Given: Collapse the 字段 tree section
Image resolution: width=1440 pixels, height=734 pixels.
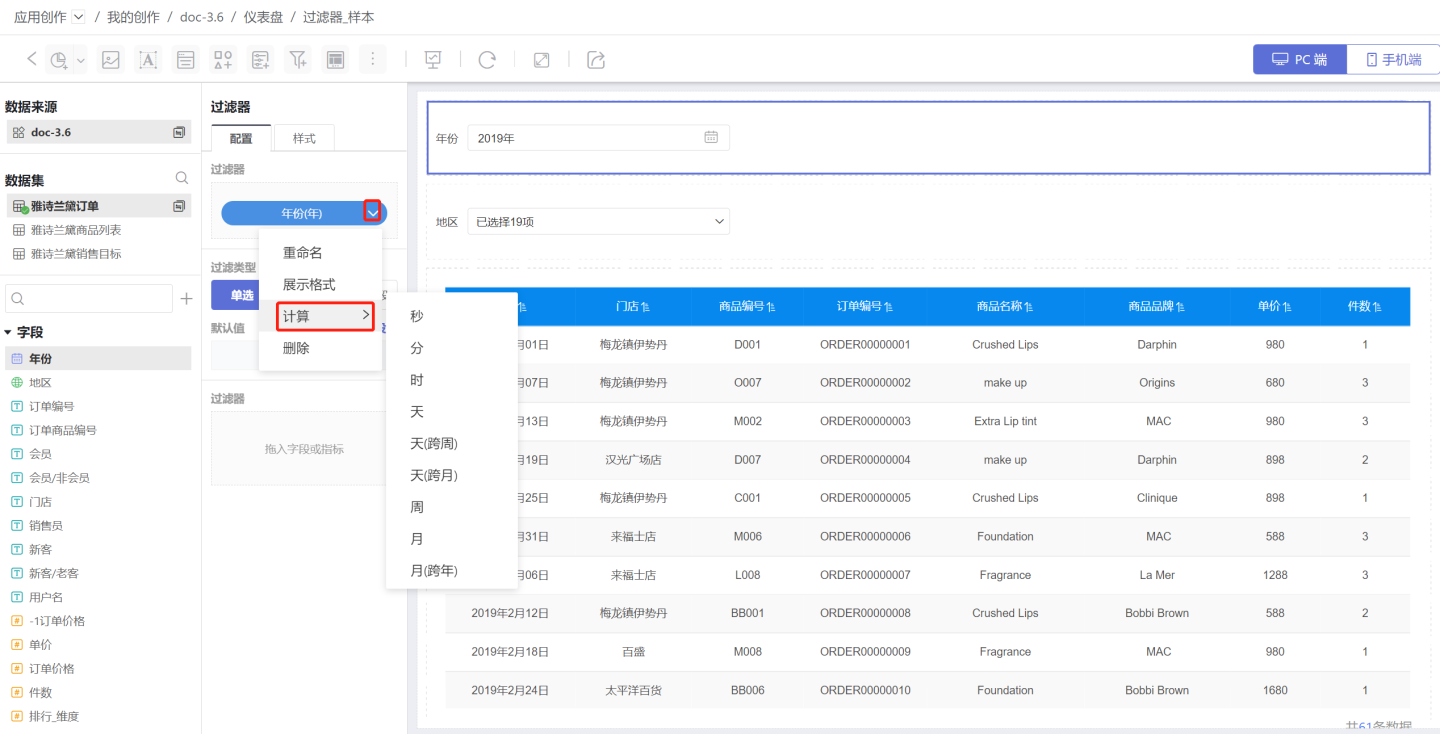Looking at the screenshot, I should 9,332.
